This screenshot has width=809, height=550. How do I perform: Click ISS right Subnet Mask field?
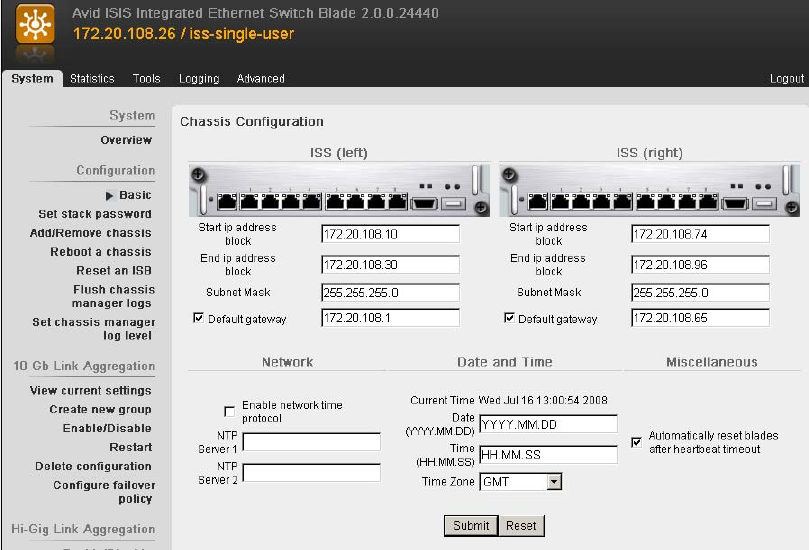point(700,293)
